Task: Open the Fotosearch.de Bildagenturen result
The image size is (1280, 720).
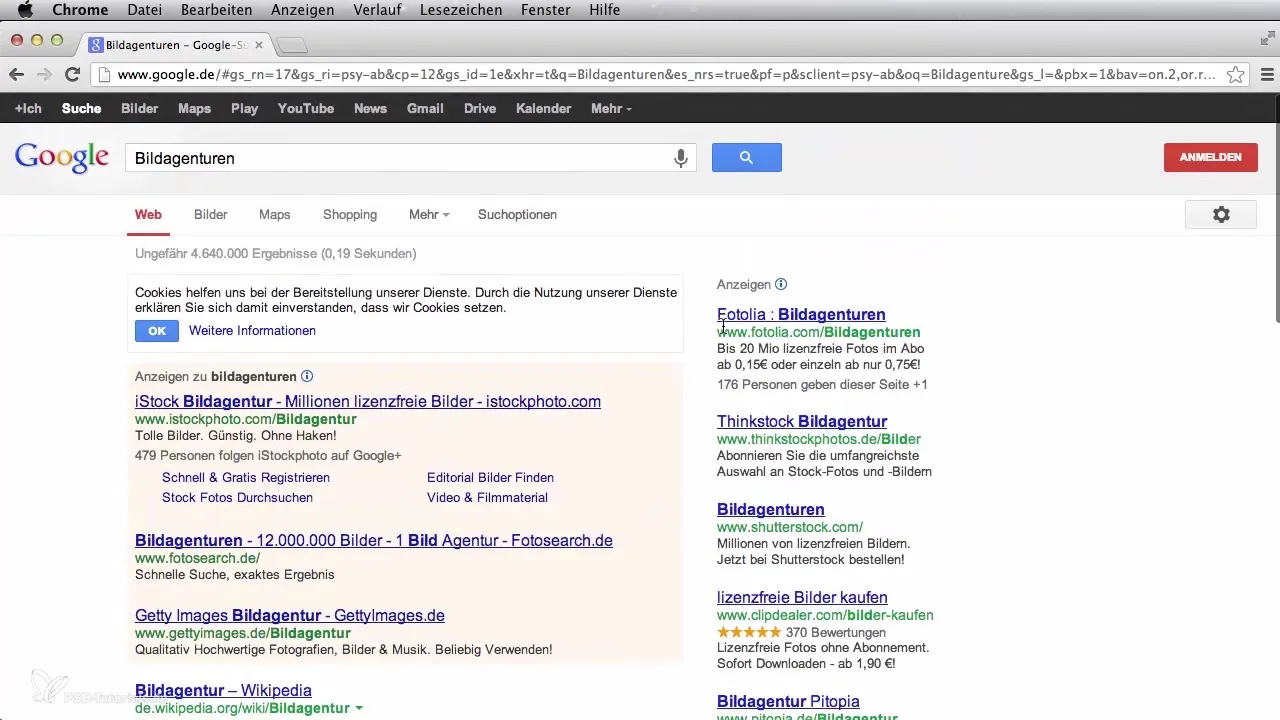Action: [x=374, y=541]
